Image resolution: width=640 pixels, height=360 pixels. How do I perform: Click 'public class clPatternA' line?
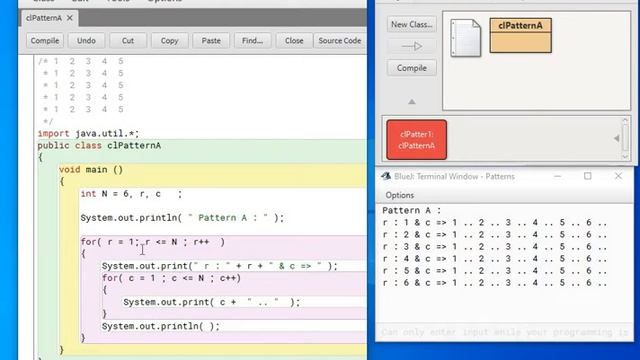point(99,146)
